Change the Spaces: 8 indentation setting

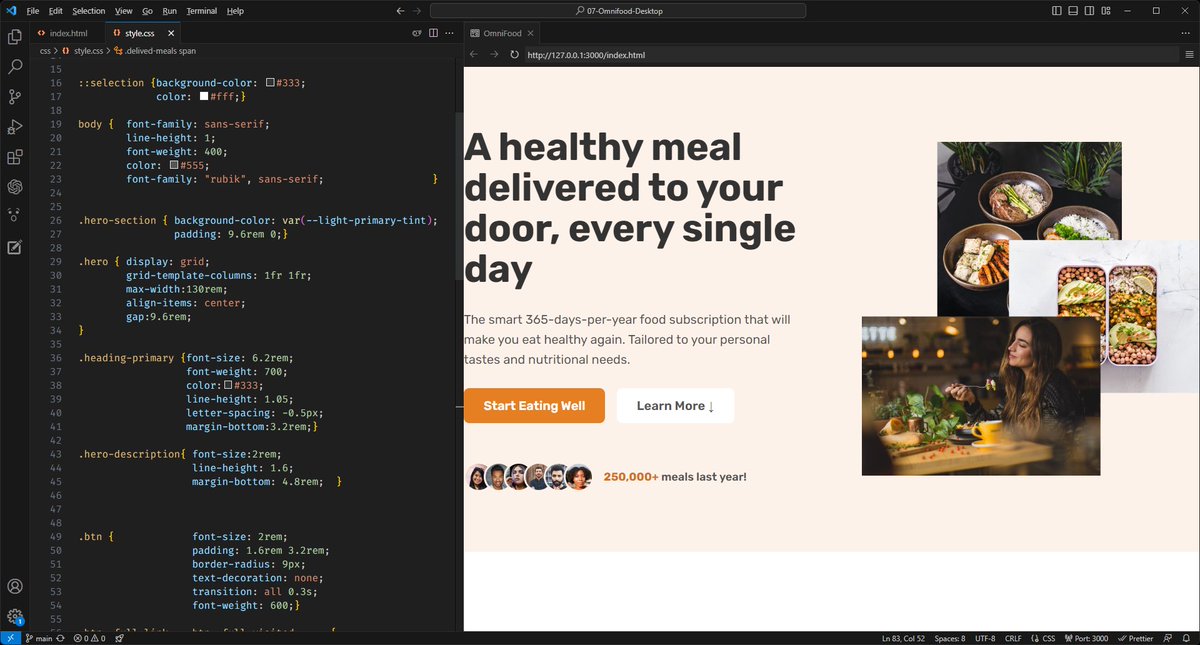click(949, 638)
